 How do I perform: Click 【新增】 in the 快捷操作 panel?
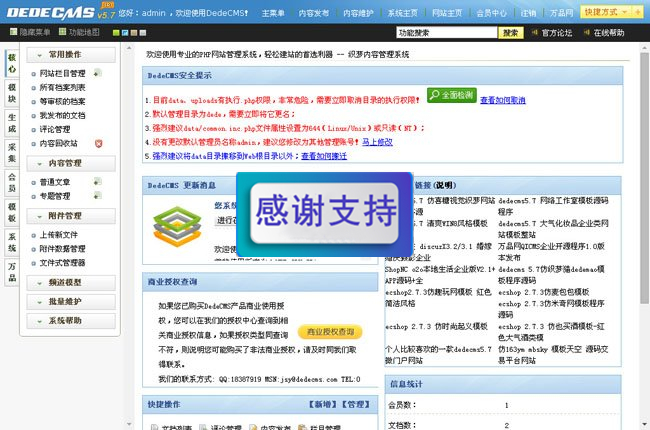coord(323,404)
